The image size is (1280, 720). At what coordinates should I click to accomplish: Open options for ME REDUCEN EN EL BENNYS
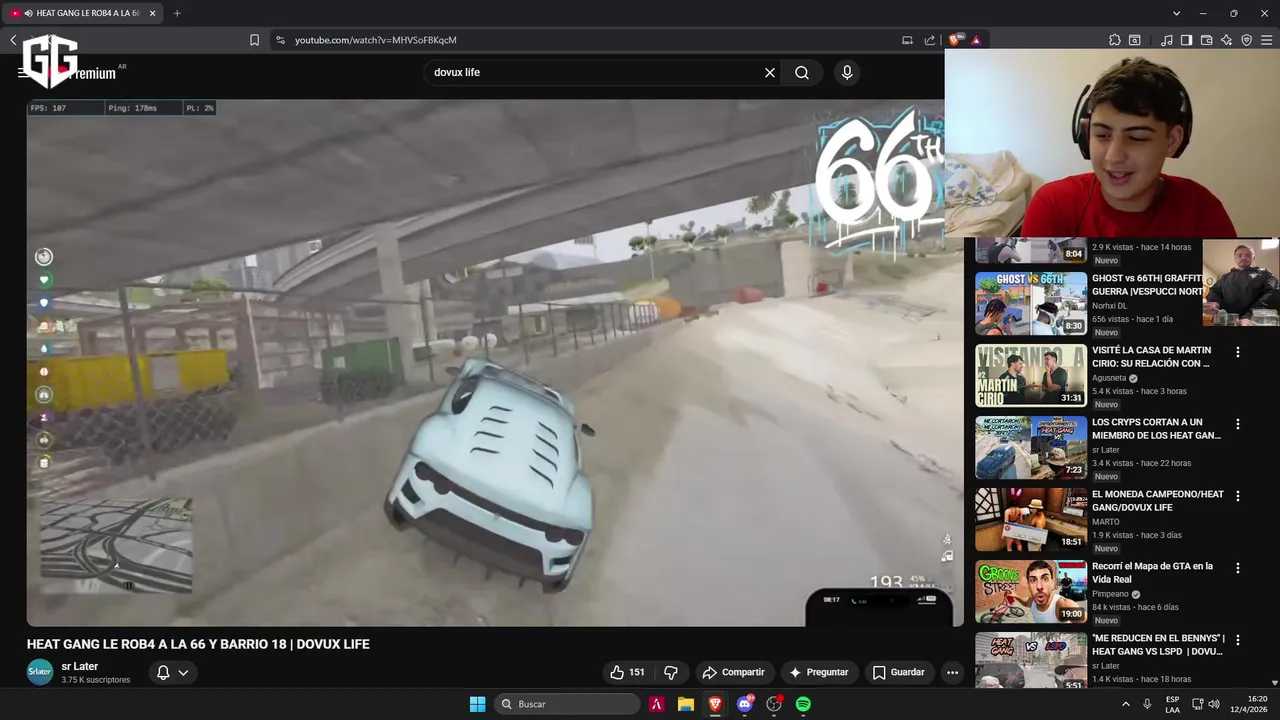1238,640
